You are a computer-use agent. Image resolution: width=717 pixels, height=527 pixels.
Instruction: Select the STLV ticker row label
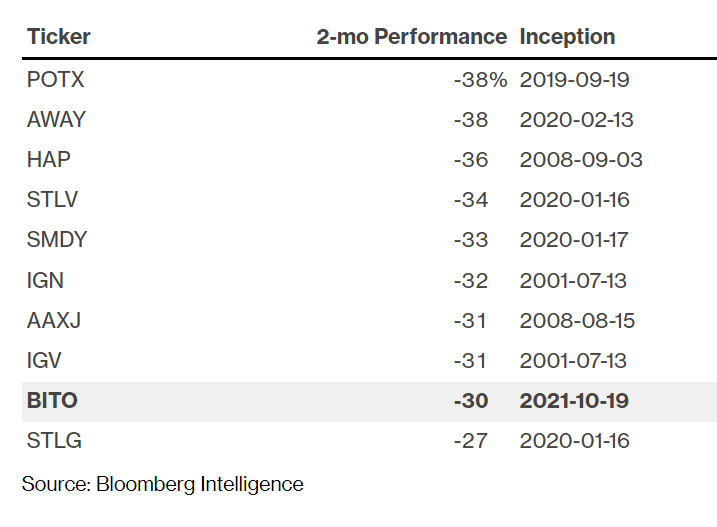coord(52,200)
